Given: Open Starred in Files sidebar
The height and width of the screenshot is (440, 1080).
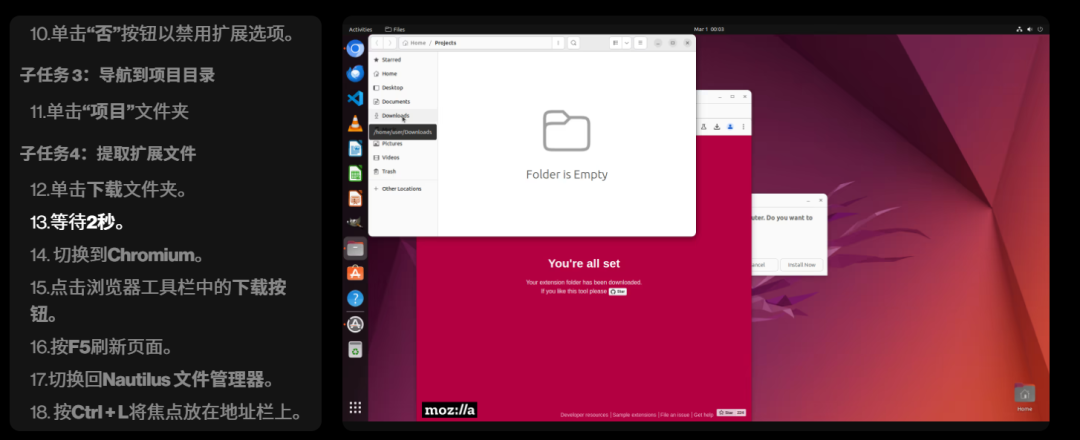Looking at the screenshot, I should pyautogui.click(x=403, y=60).
